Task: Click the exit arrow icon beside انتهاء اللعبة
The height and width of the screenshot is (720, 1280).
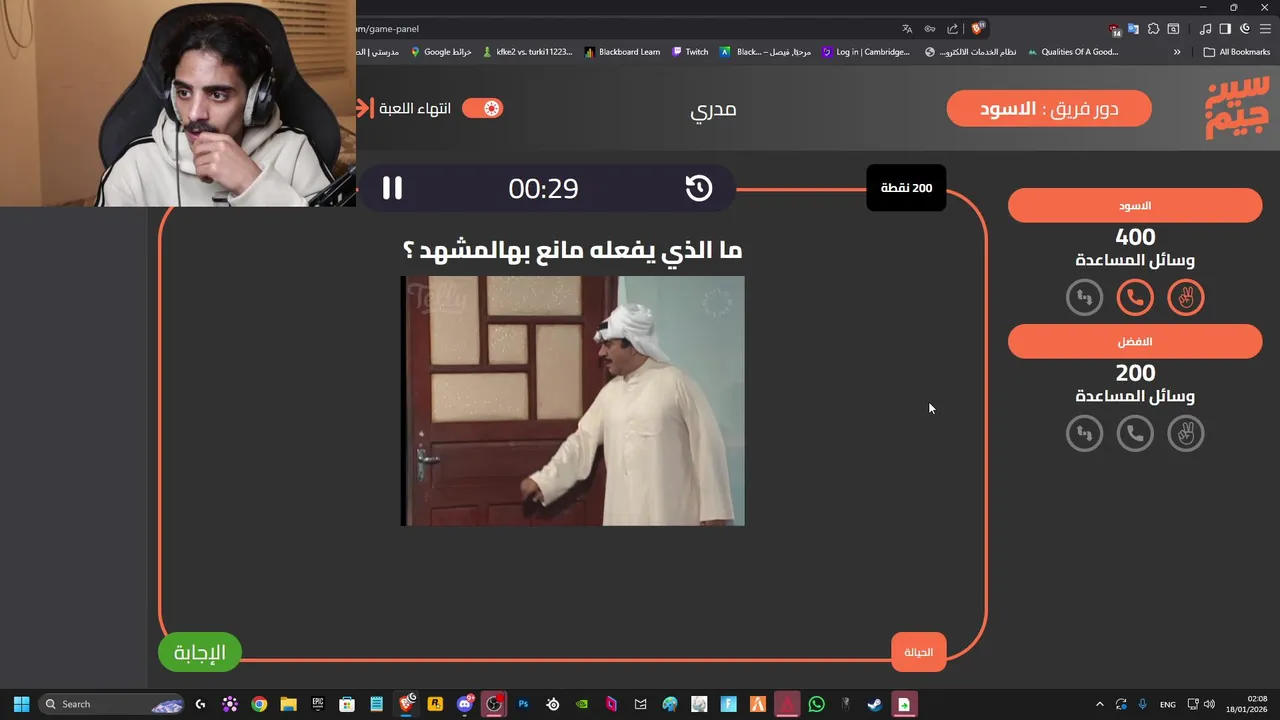Action: [364, 108]
